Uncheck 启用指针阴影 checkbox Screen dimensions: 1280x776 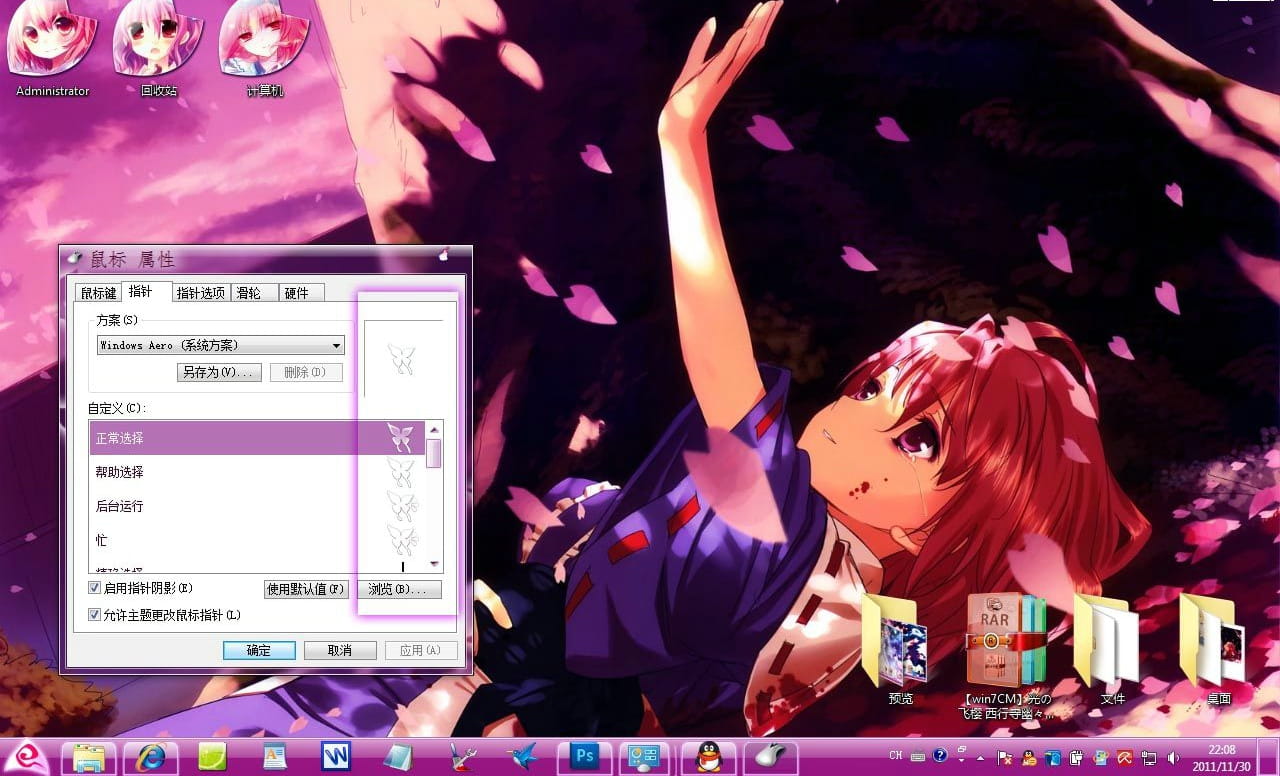(x=94, y=588)
